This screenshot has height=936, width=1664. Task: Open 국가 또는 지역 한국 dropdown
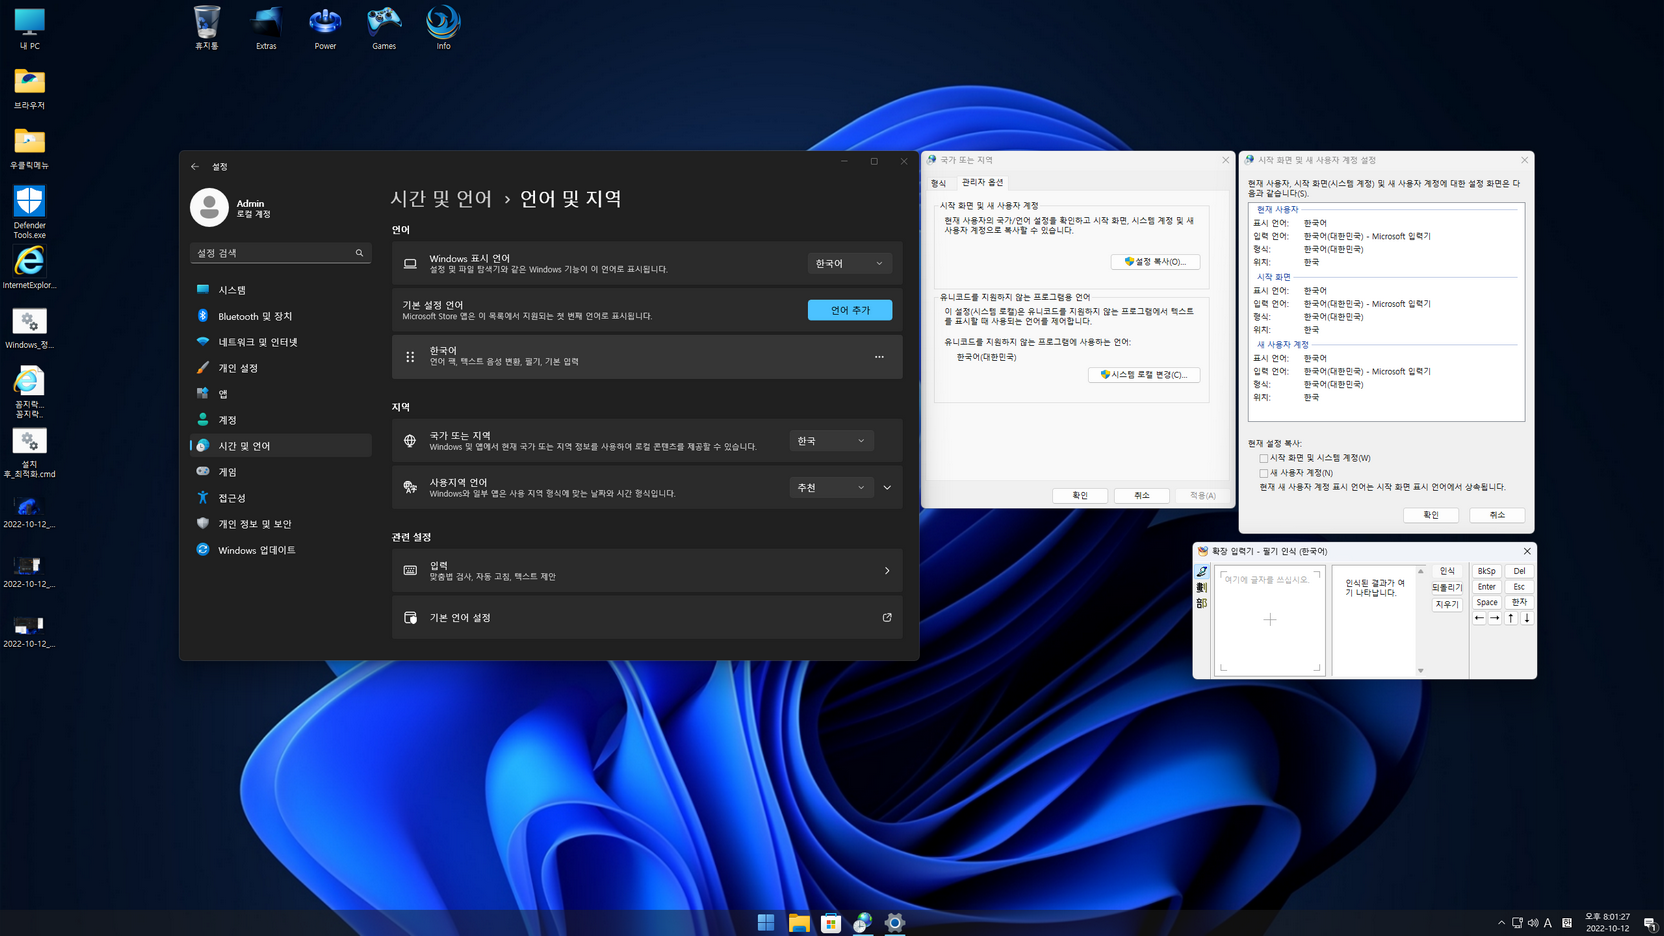point(831,441)
